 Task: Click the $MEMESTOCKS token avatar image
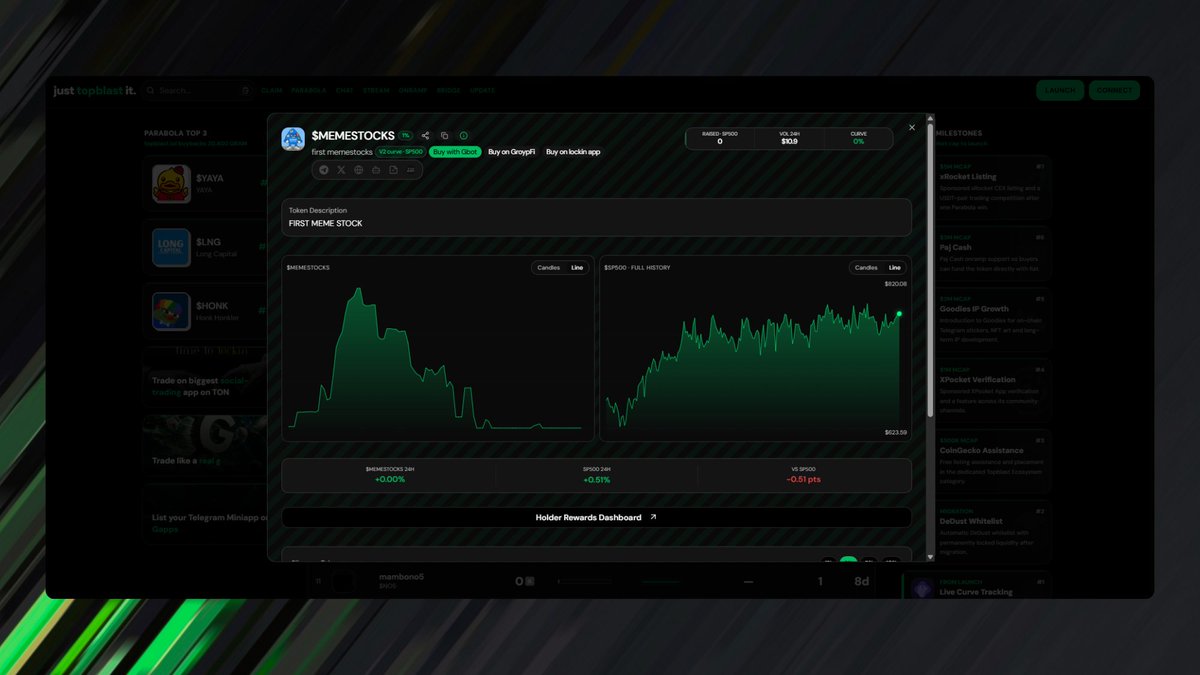click(x=293, y=139)
